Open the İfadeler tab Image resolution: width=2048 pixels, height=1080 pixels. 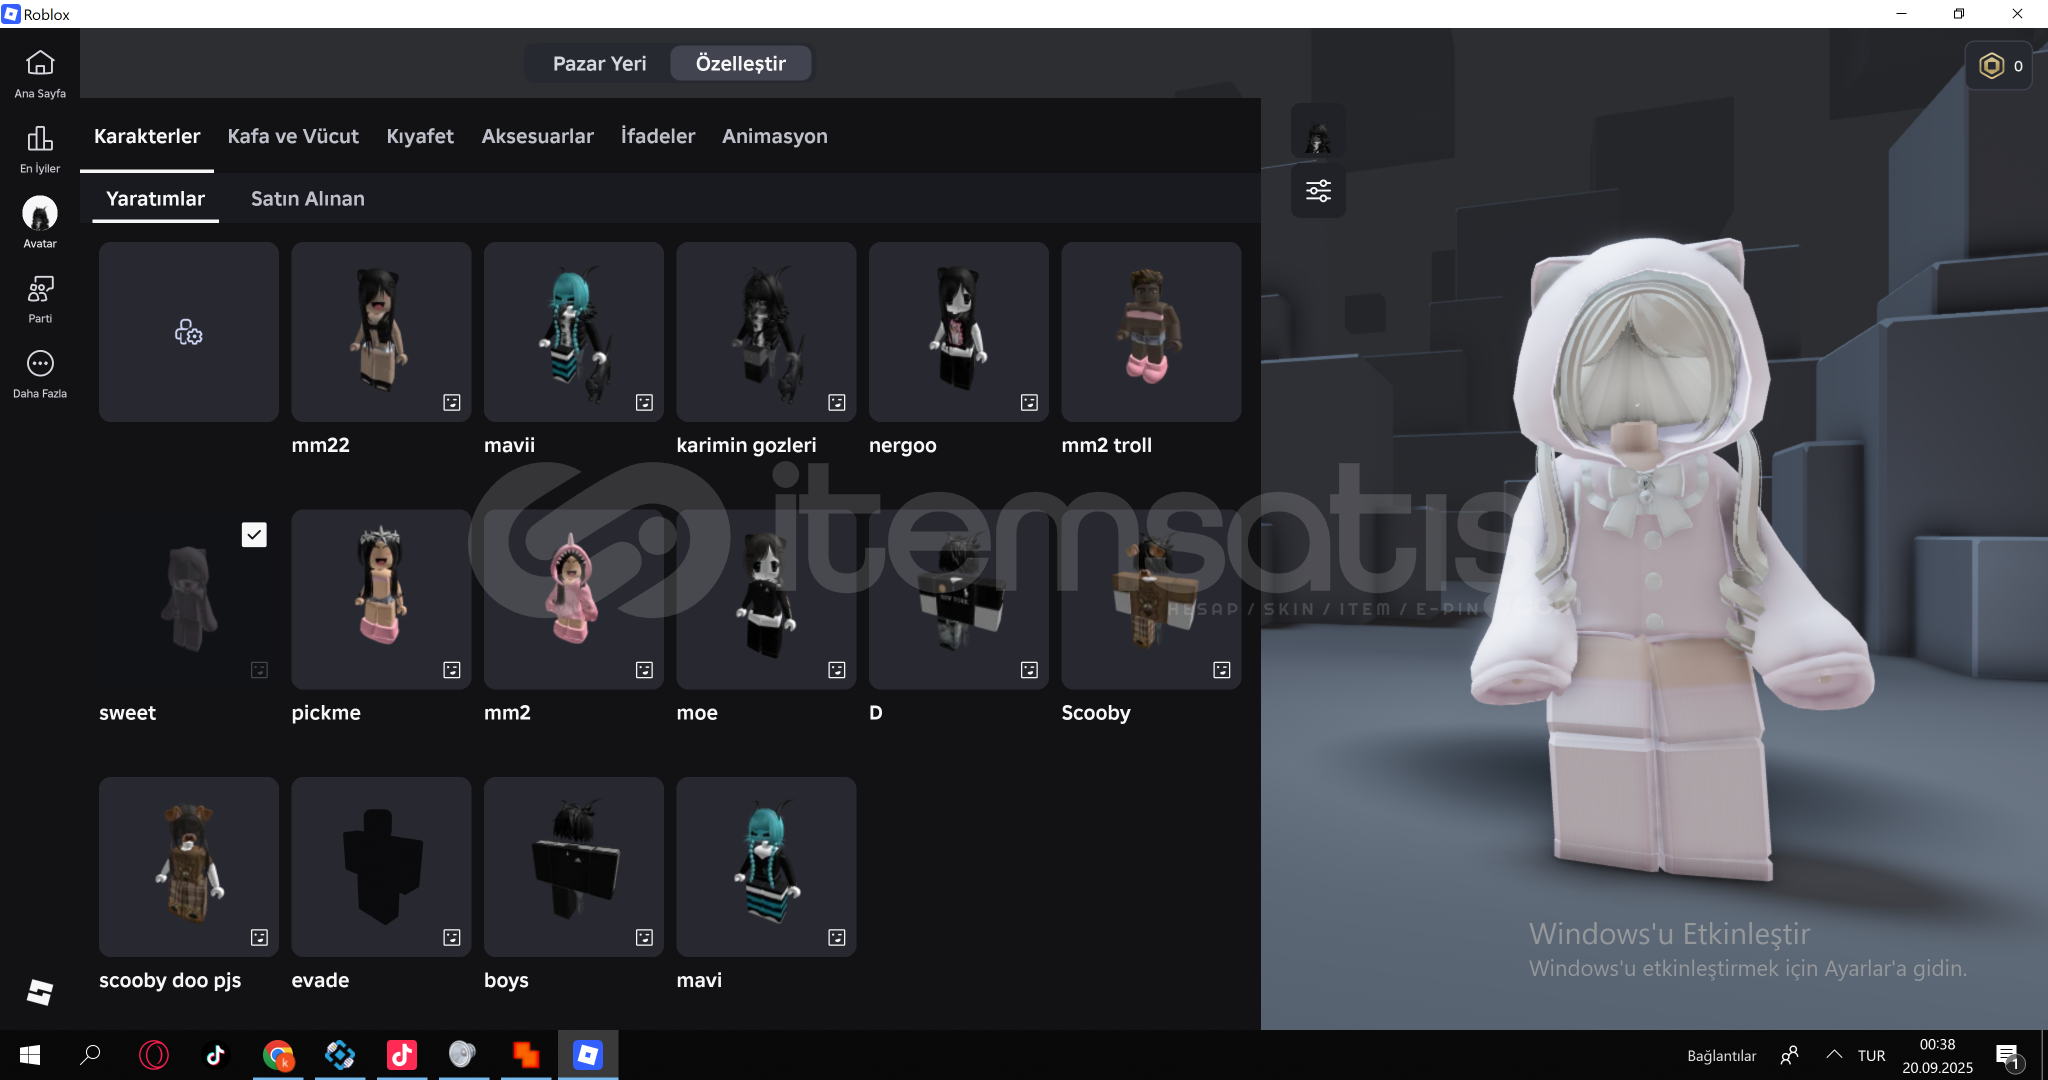pos(657,136)
